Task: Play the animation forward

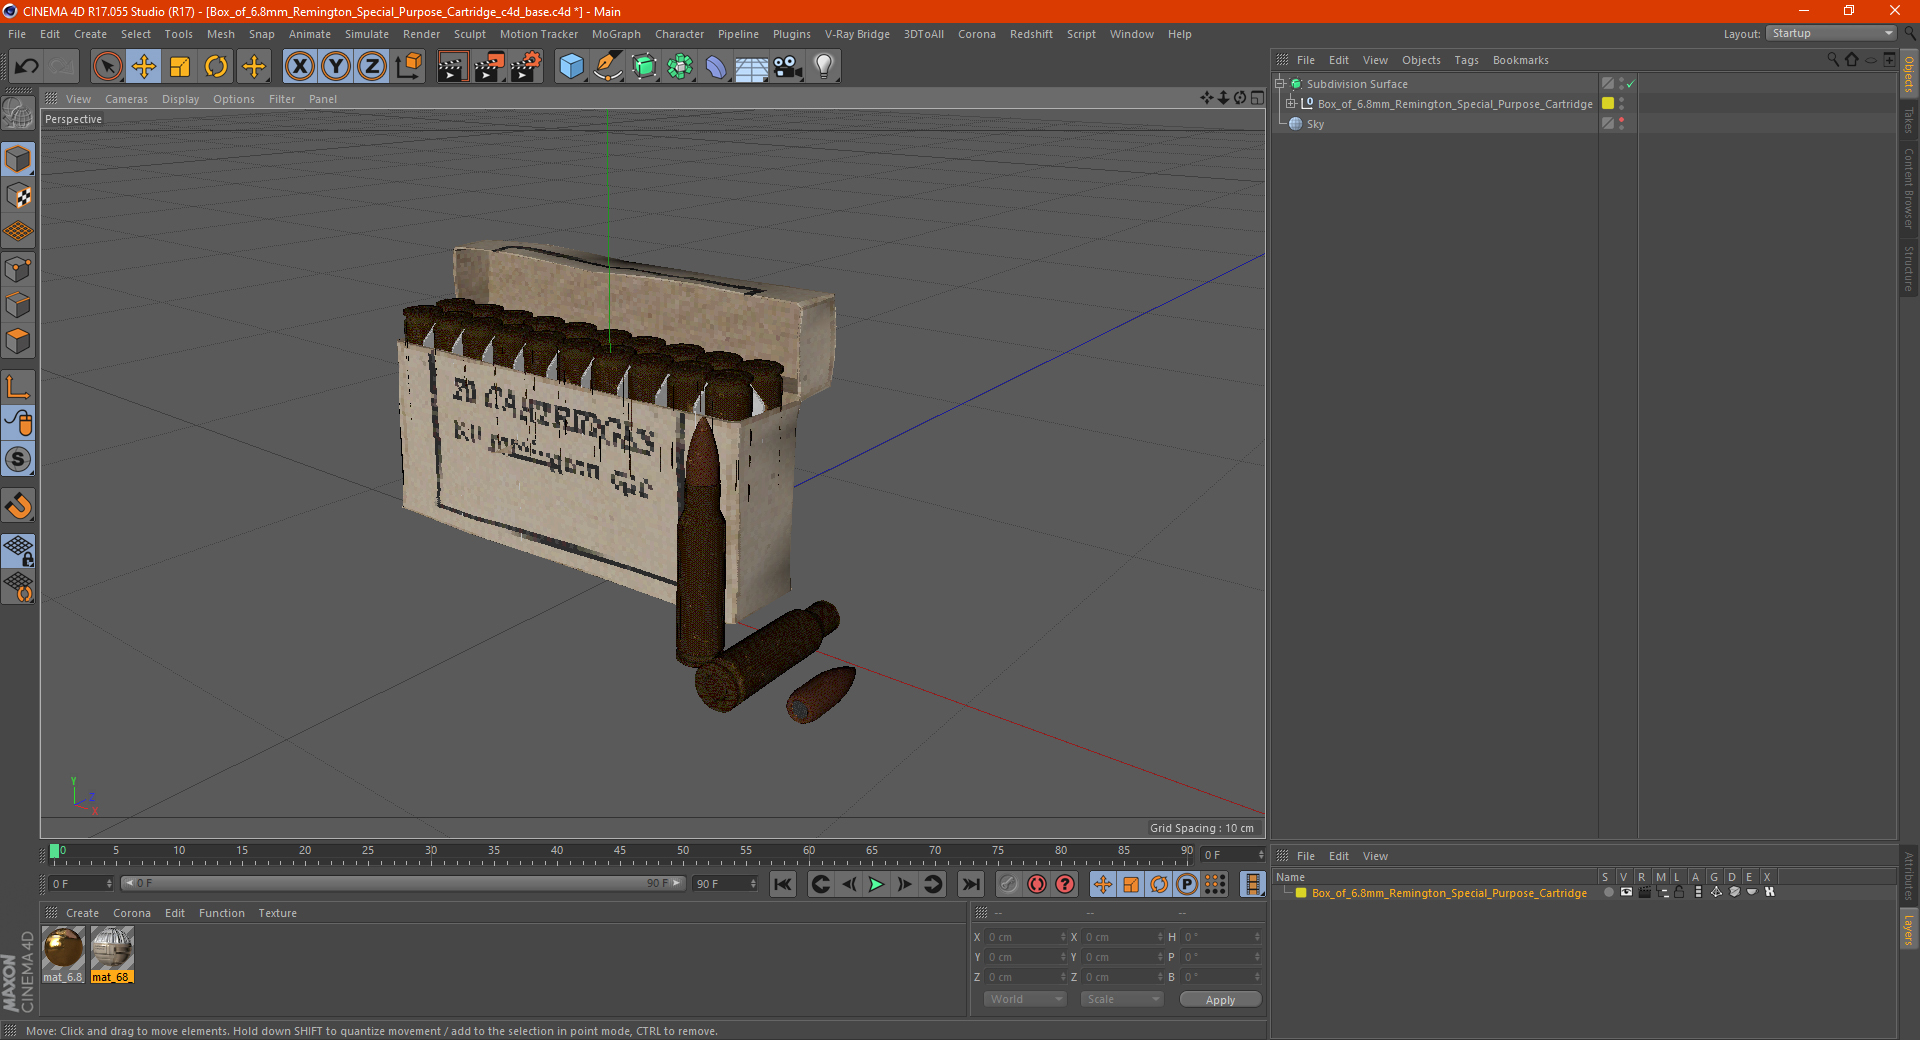Action: click(x=876, y=884)
